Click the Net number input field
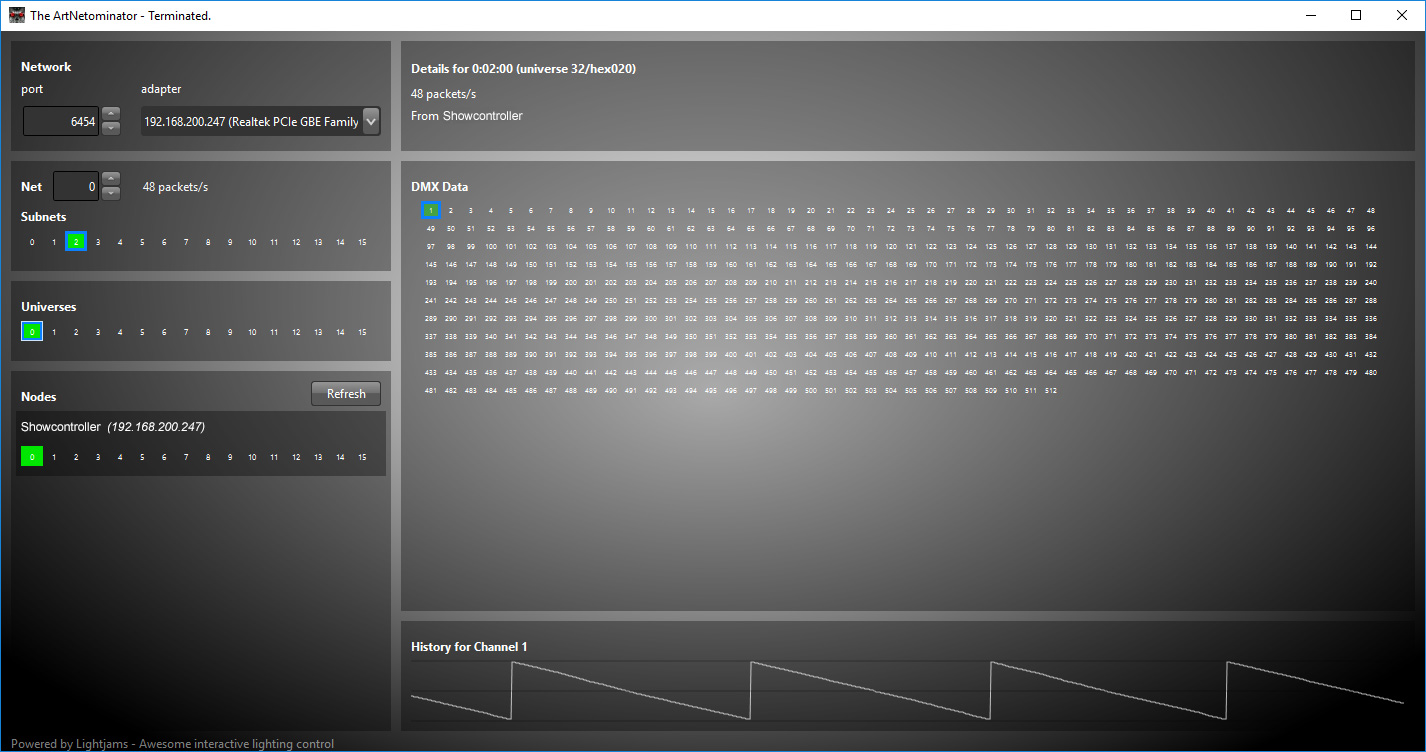Viewport: 1426px width, 752px height. tap(76, 186)
